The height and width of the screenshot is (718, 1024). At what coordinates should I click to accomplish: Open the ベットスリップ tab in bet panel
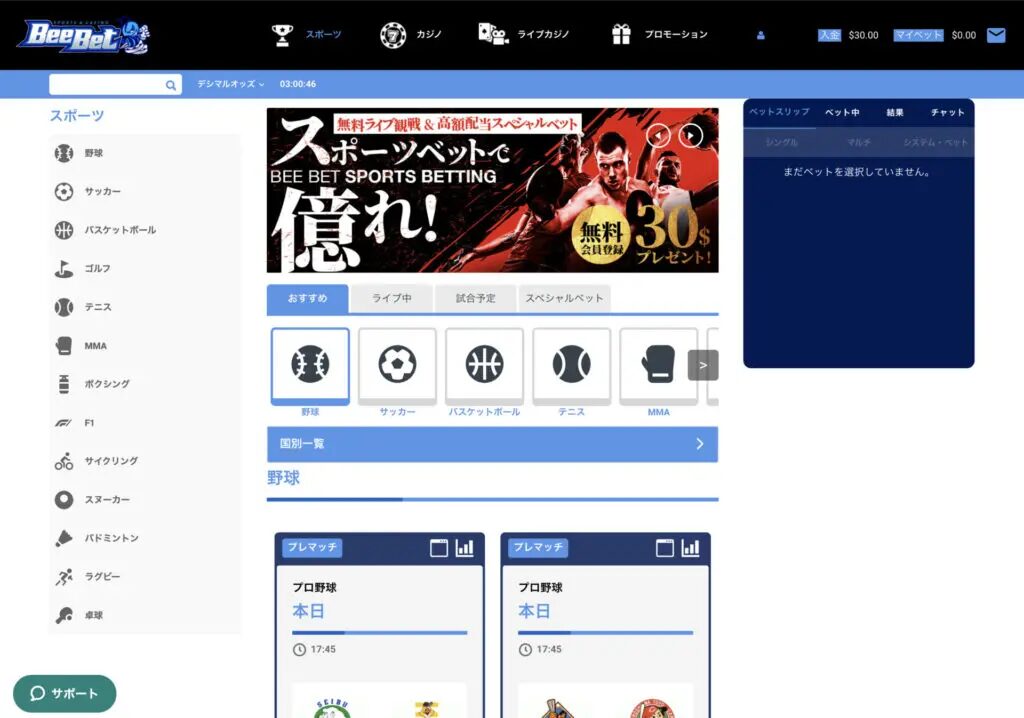(x=779, y=112)
